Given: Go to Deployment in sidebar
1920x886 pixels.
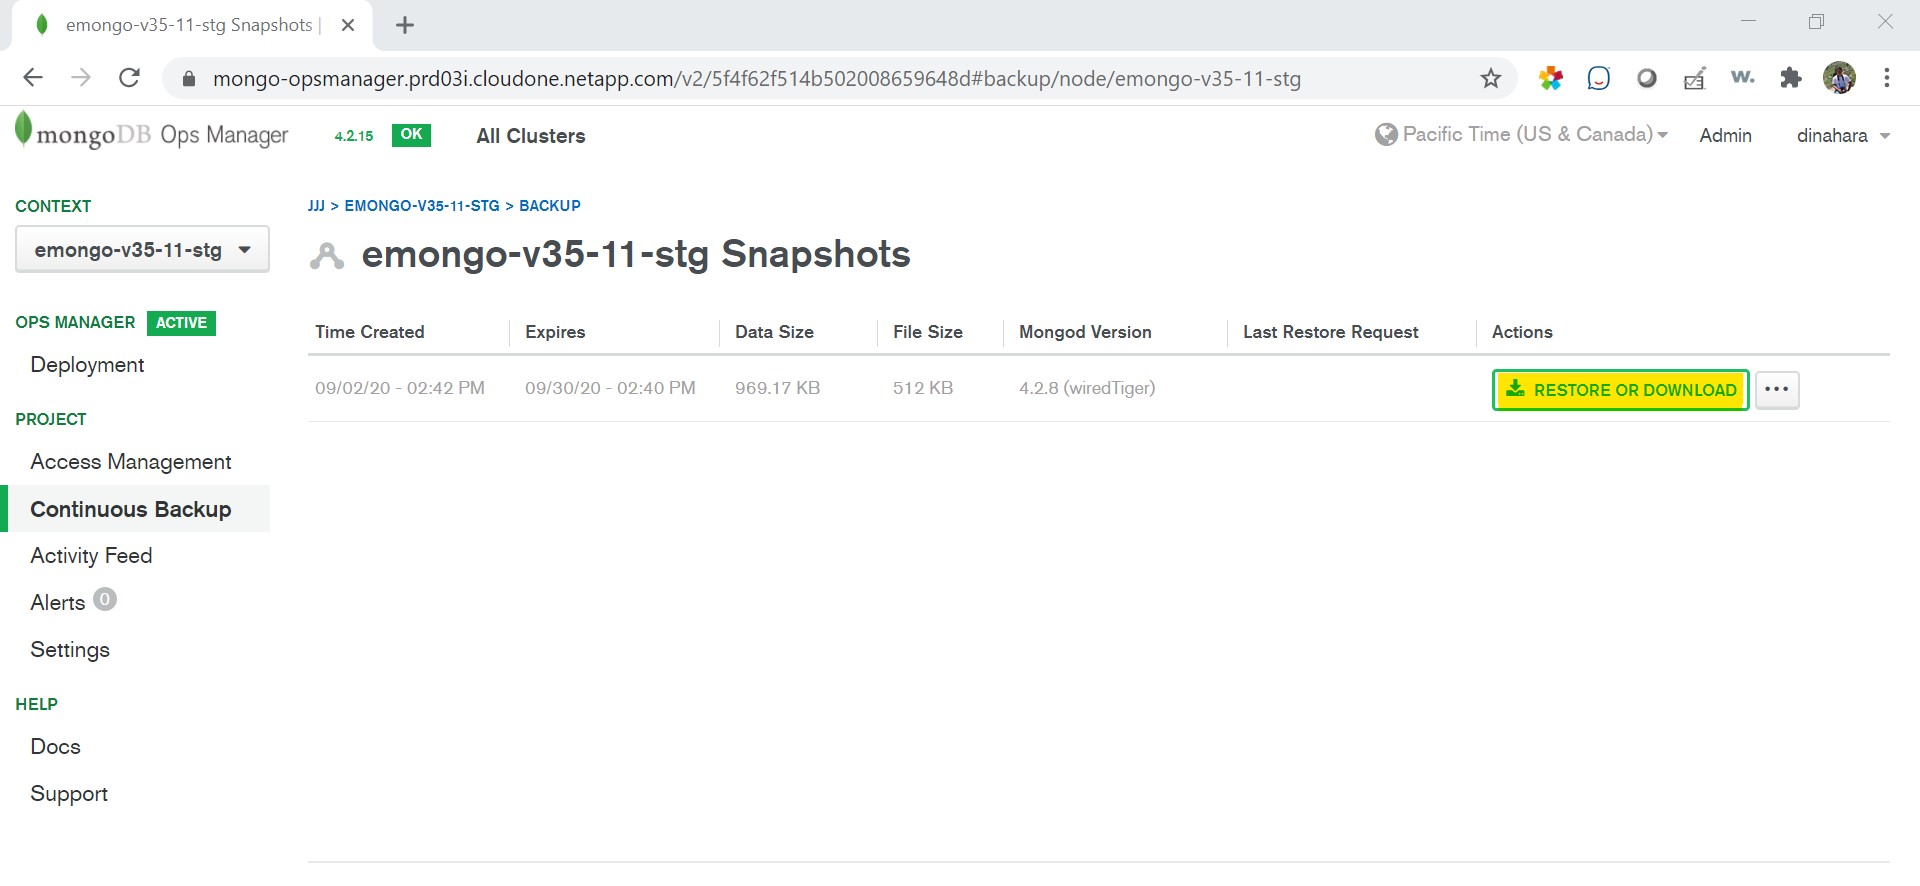Looking at the screenshot, I should point(87,365).
